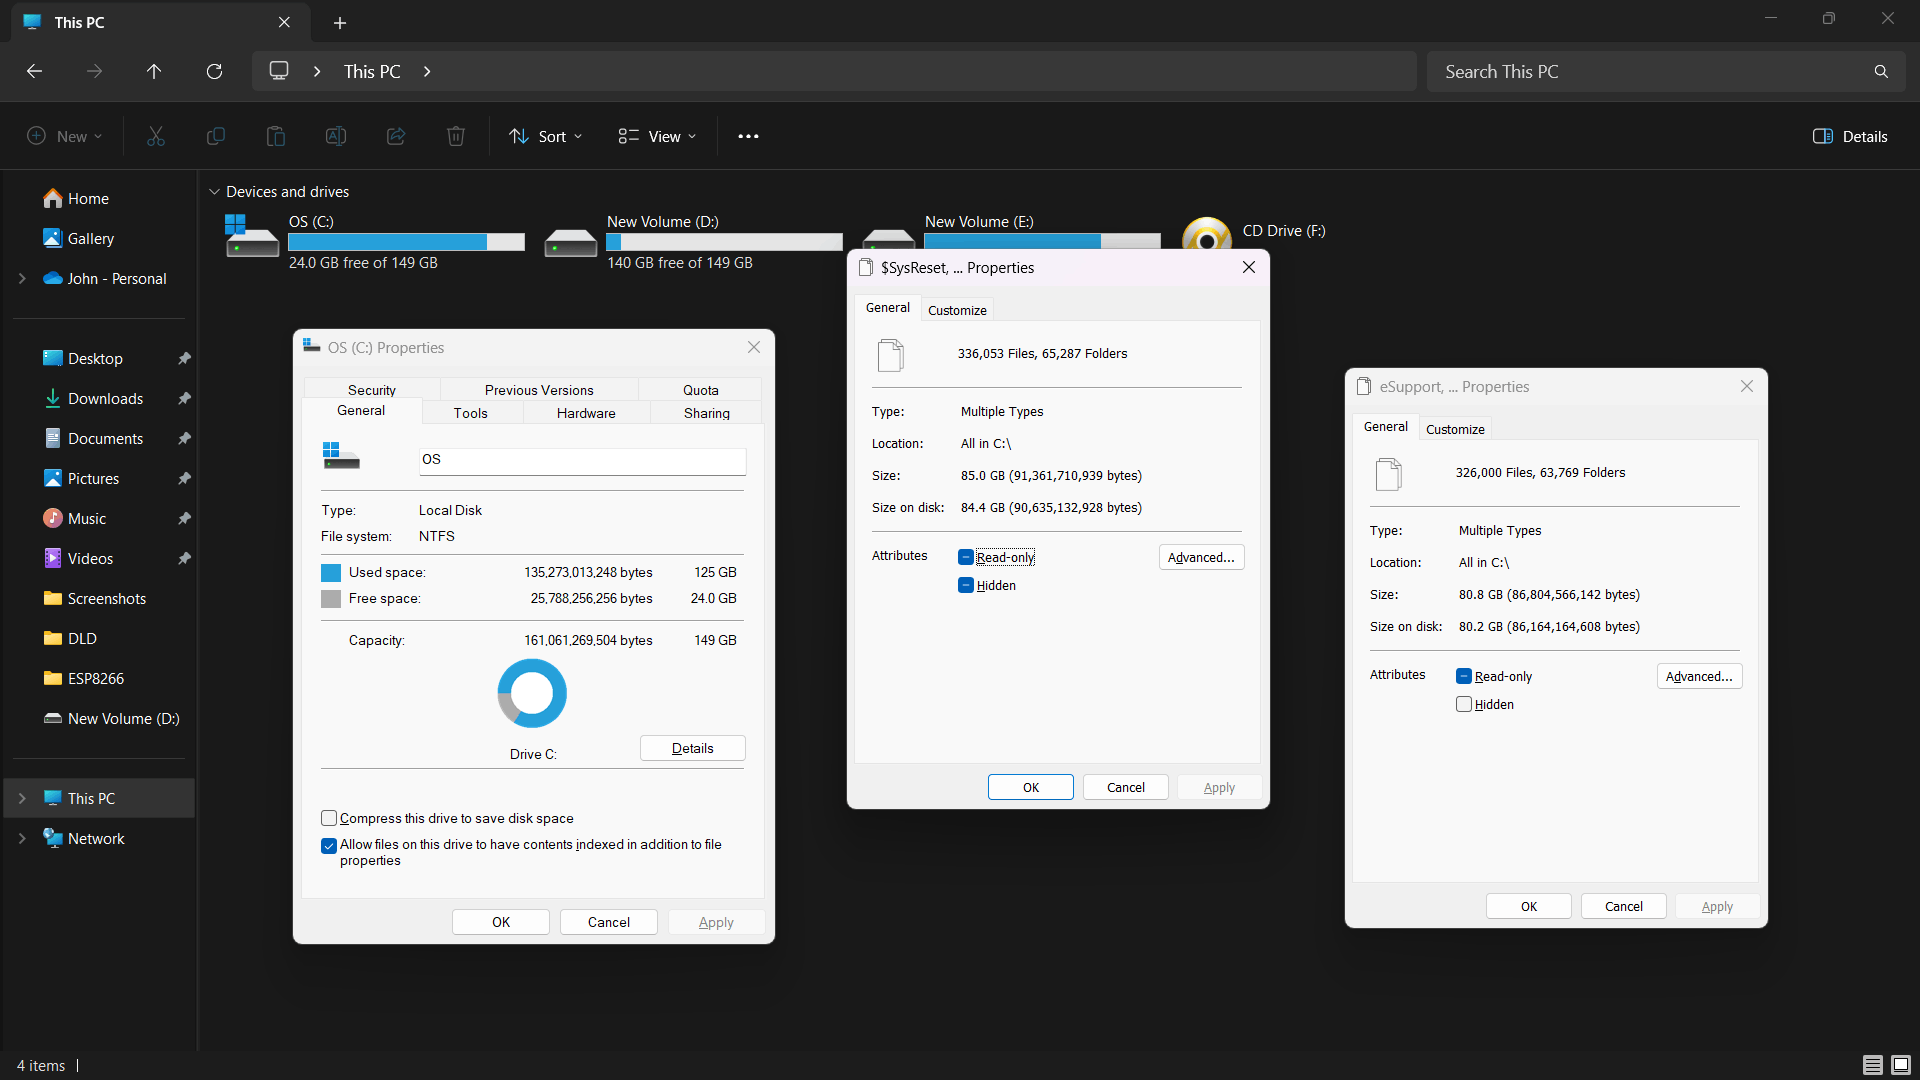Click the Delete trash can icon
Image resolution: width=1920 pixels, height=1080 pixels.
[x=455, y=137]
